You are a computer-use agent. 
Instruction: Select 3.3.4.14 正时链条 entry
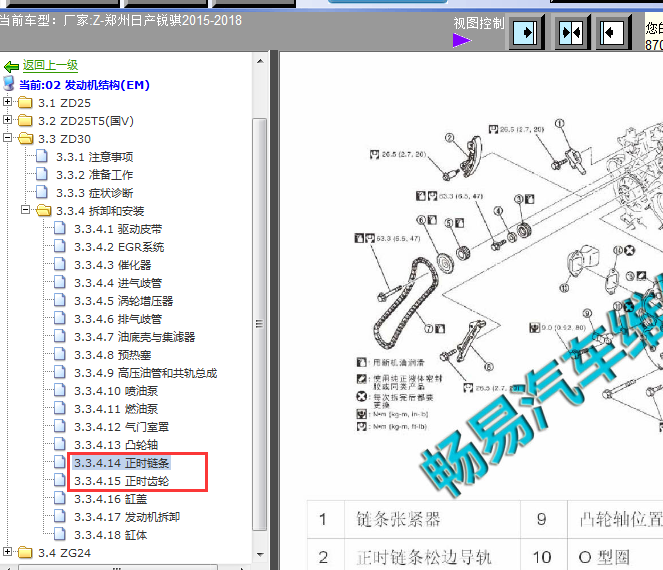[x=121, y=463]
